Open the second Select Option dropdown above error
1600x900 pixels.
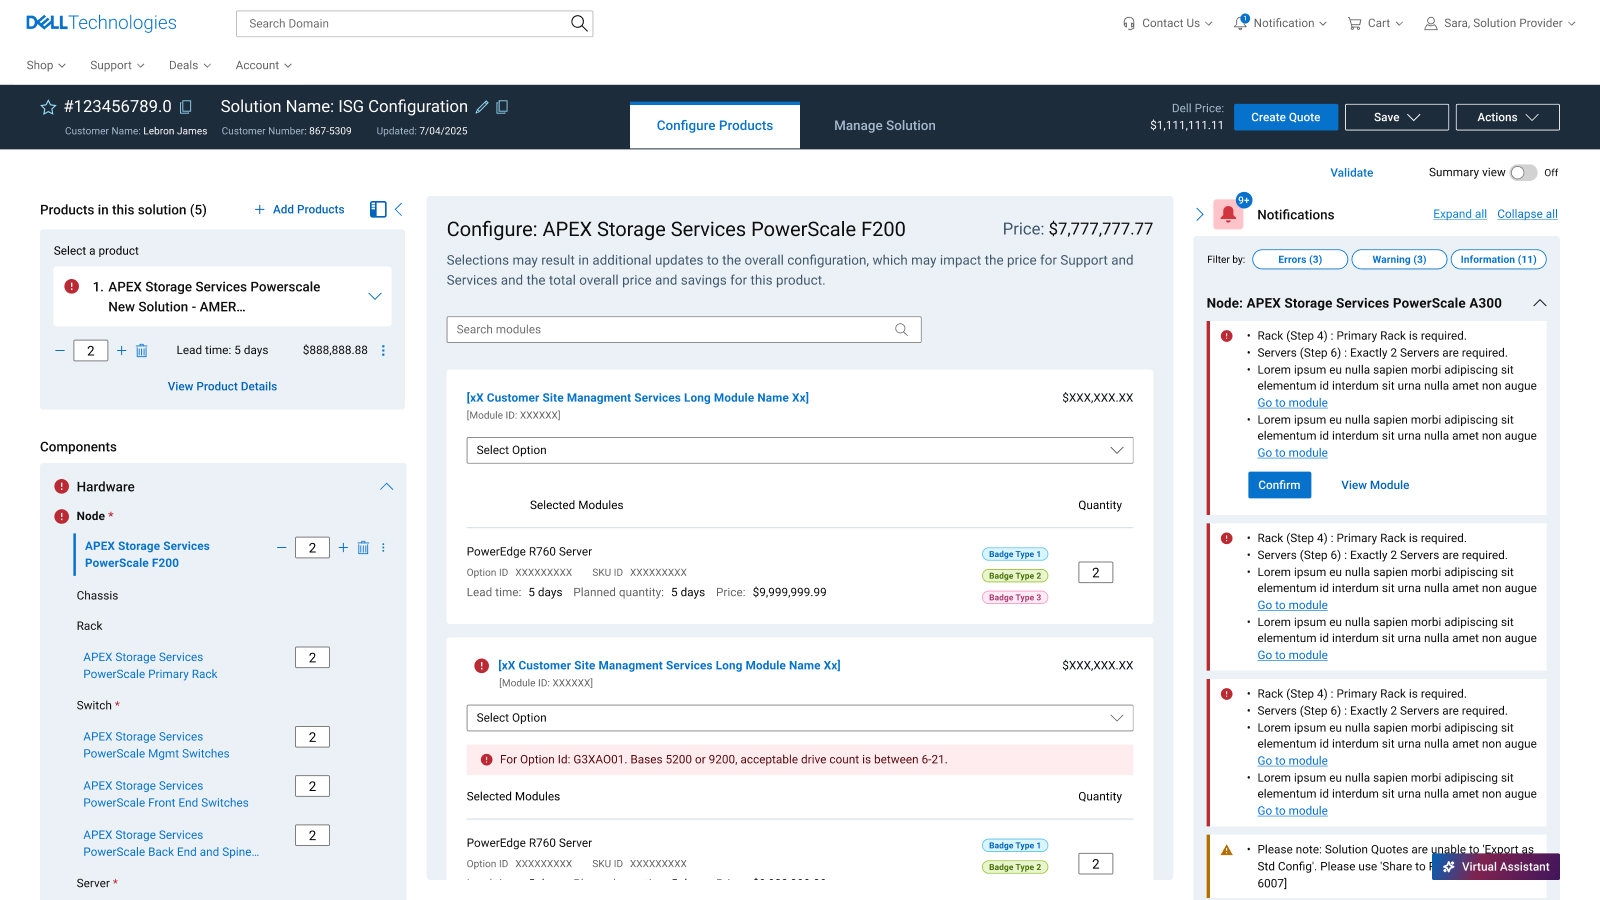[800, 718]
